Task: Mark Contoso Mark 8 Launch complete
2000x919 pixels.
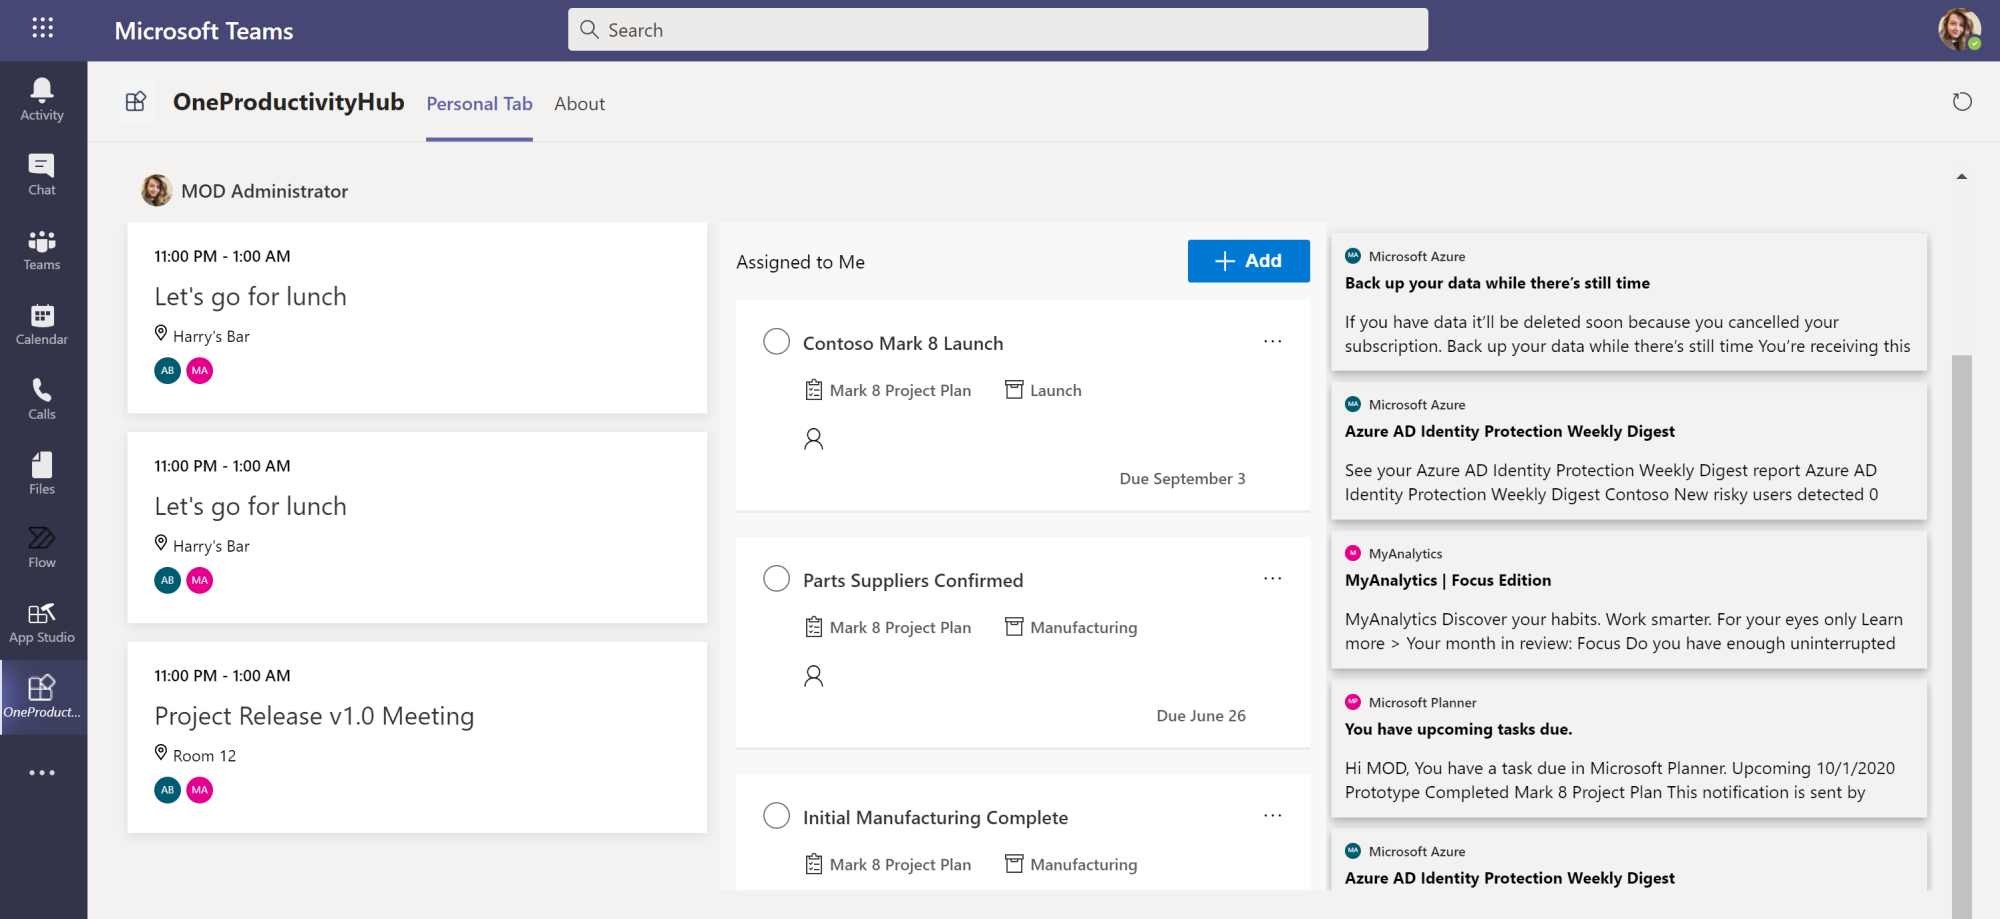Action: pos(777,342)
